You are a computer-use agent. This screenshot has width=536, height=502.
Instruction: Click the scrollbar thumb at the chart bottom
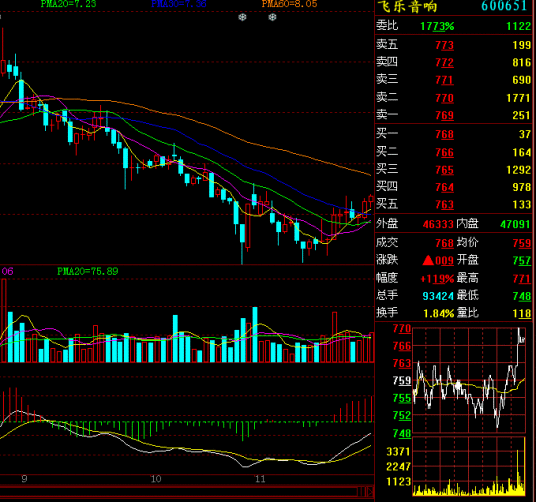(x=361, y=492)
